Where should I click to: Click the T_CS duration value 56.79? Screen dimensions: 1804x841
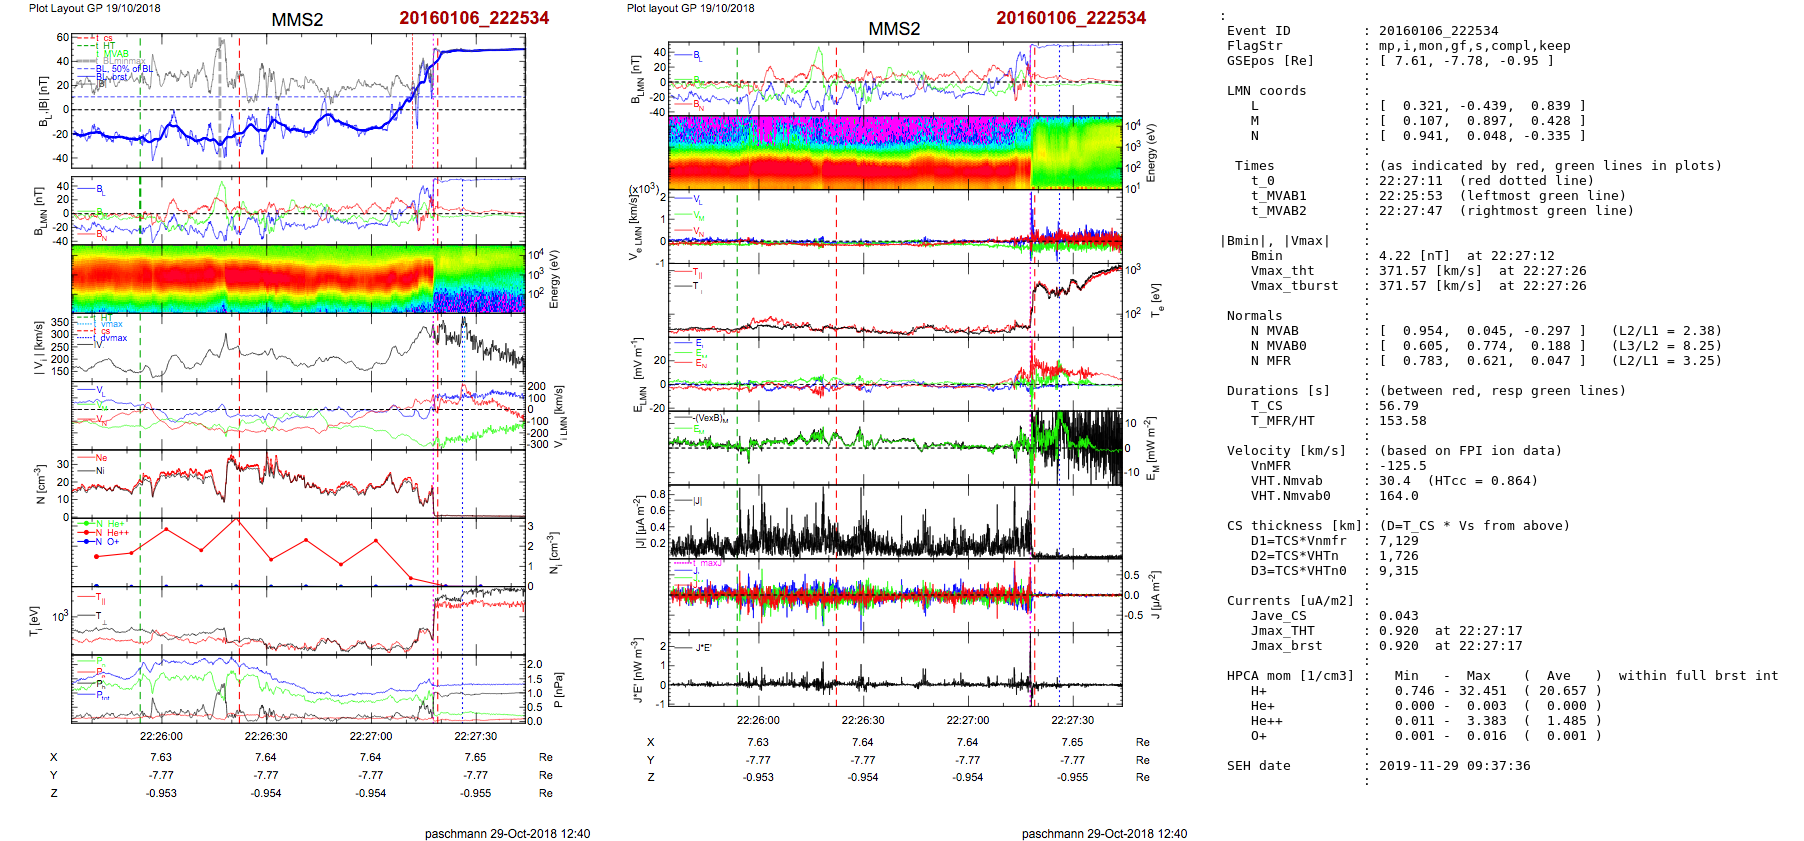[x=1398, y=406]
